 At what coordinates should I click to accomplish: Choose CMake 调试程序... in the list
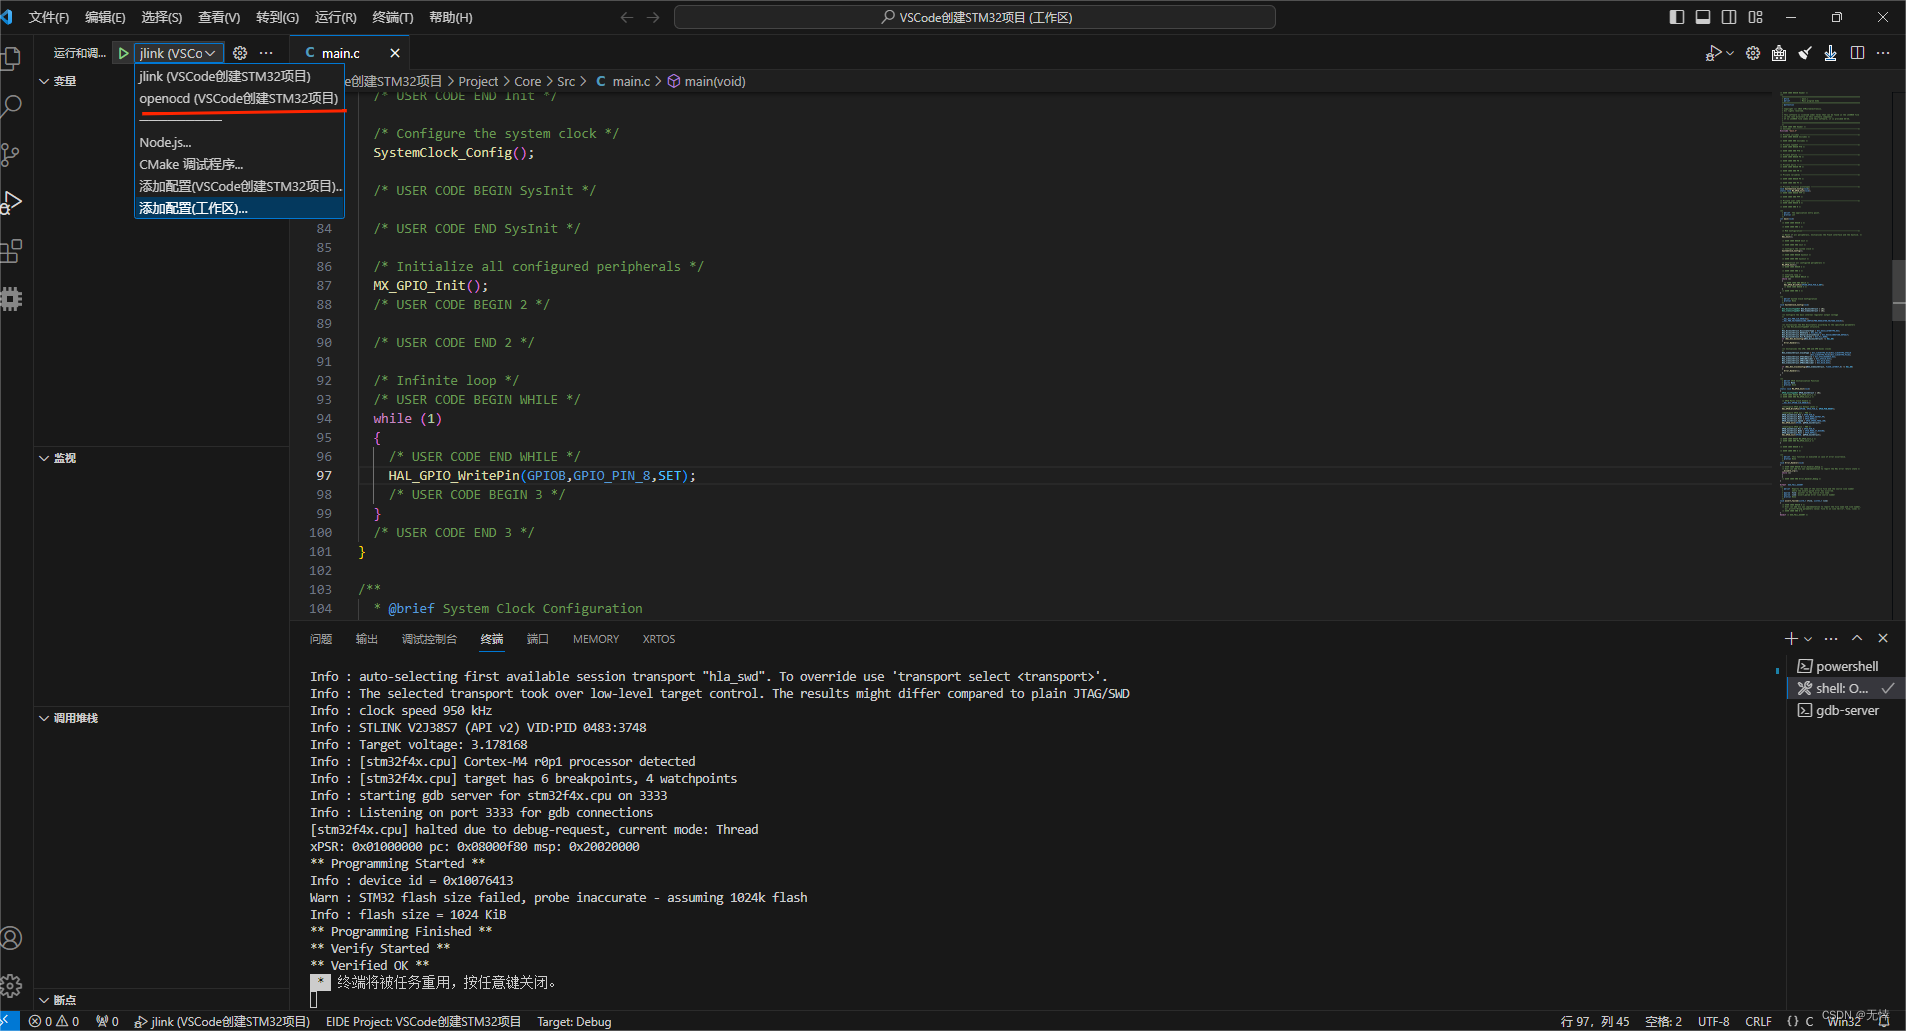[239, 164]
